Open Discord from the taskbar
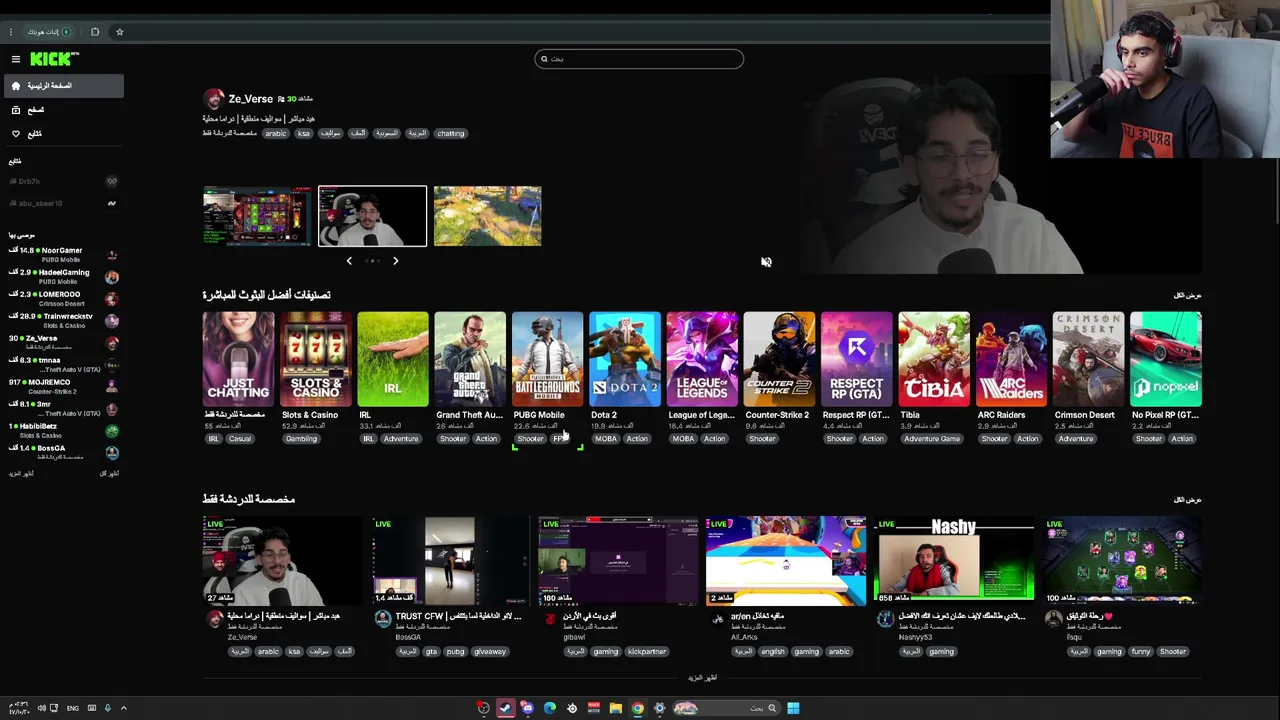1280x720 pixels. [527, 708]
